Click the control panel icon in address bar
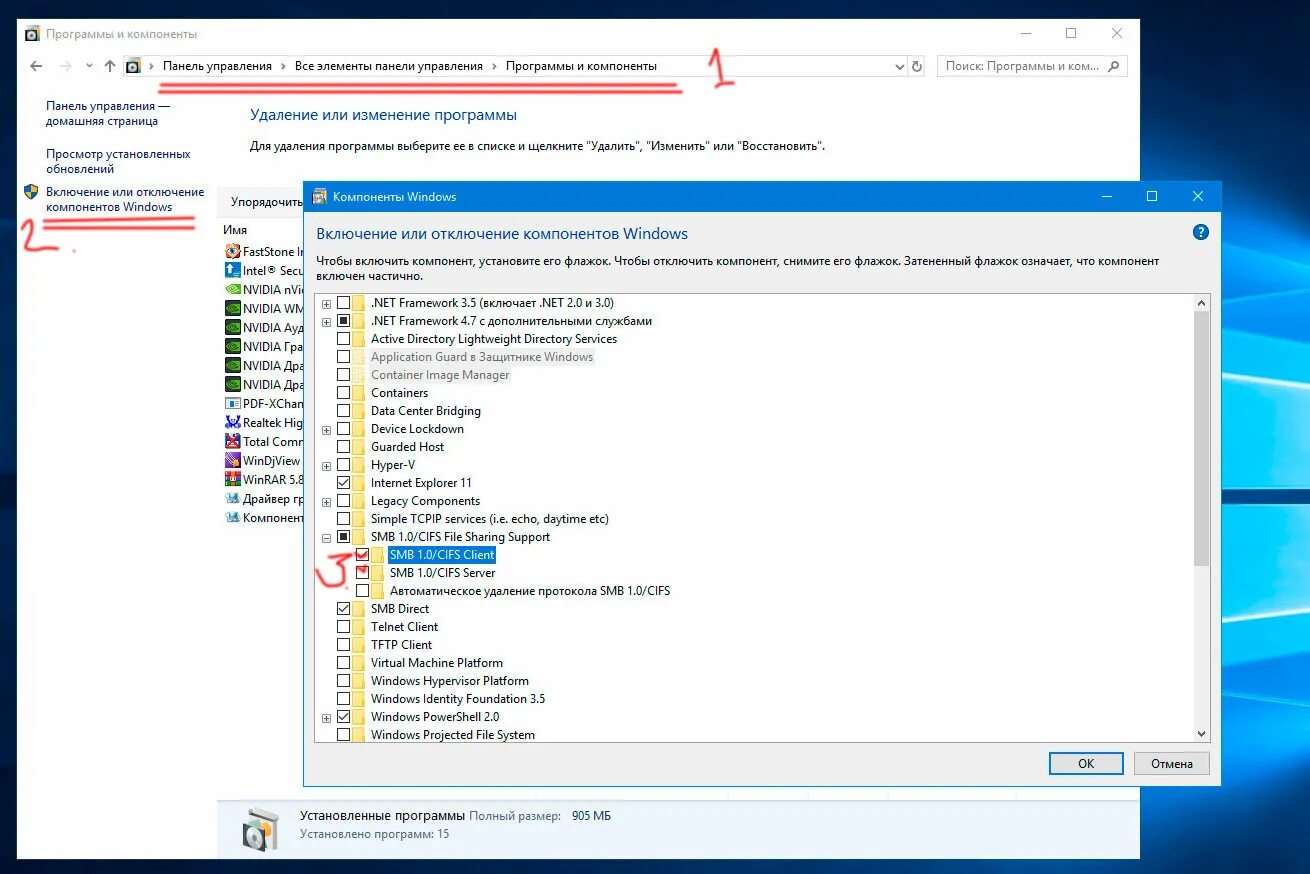This screenshot has height=874, width=1310. click(x=133, y=66)
